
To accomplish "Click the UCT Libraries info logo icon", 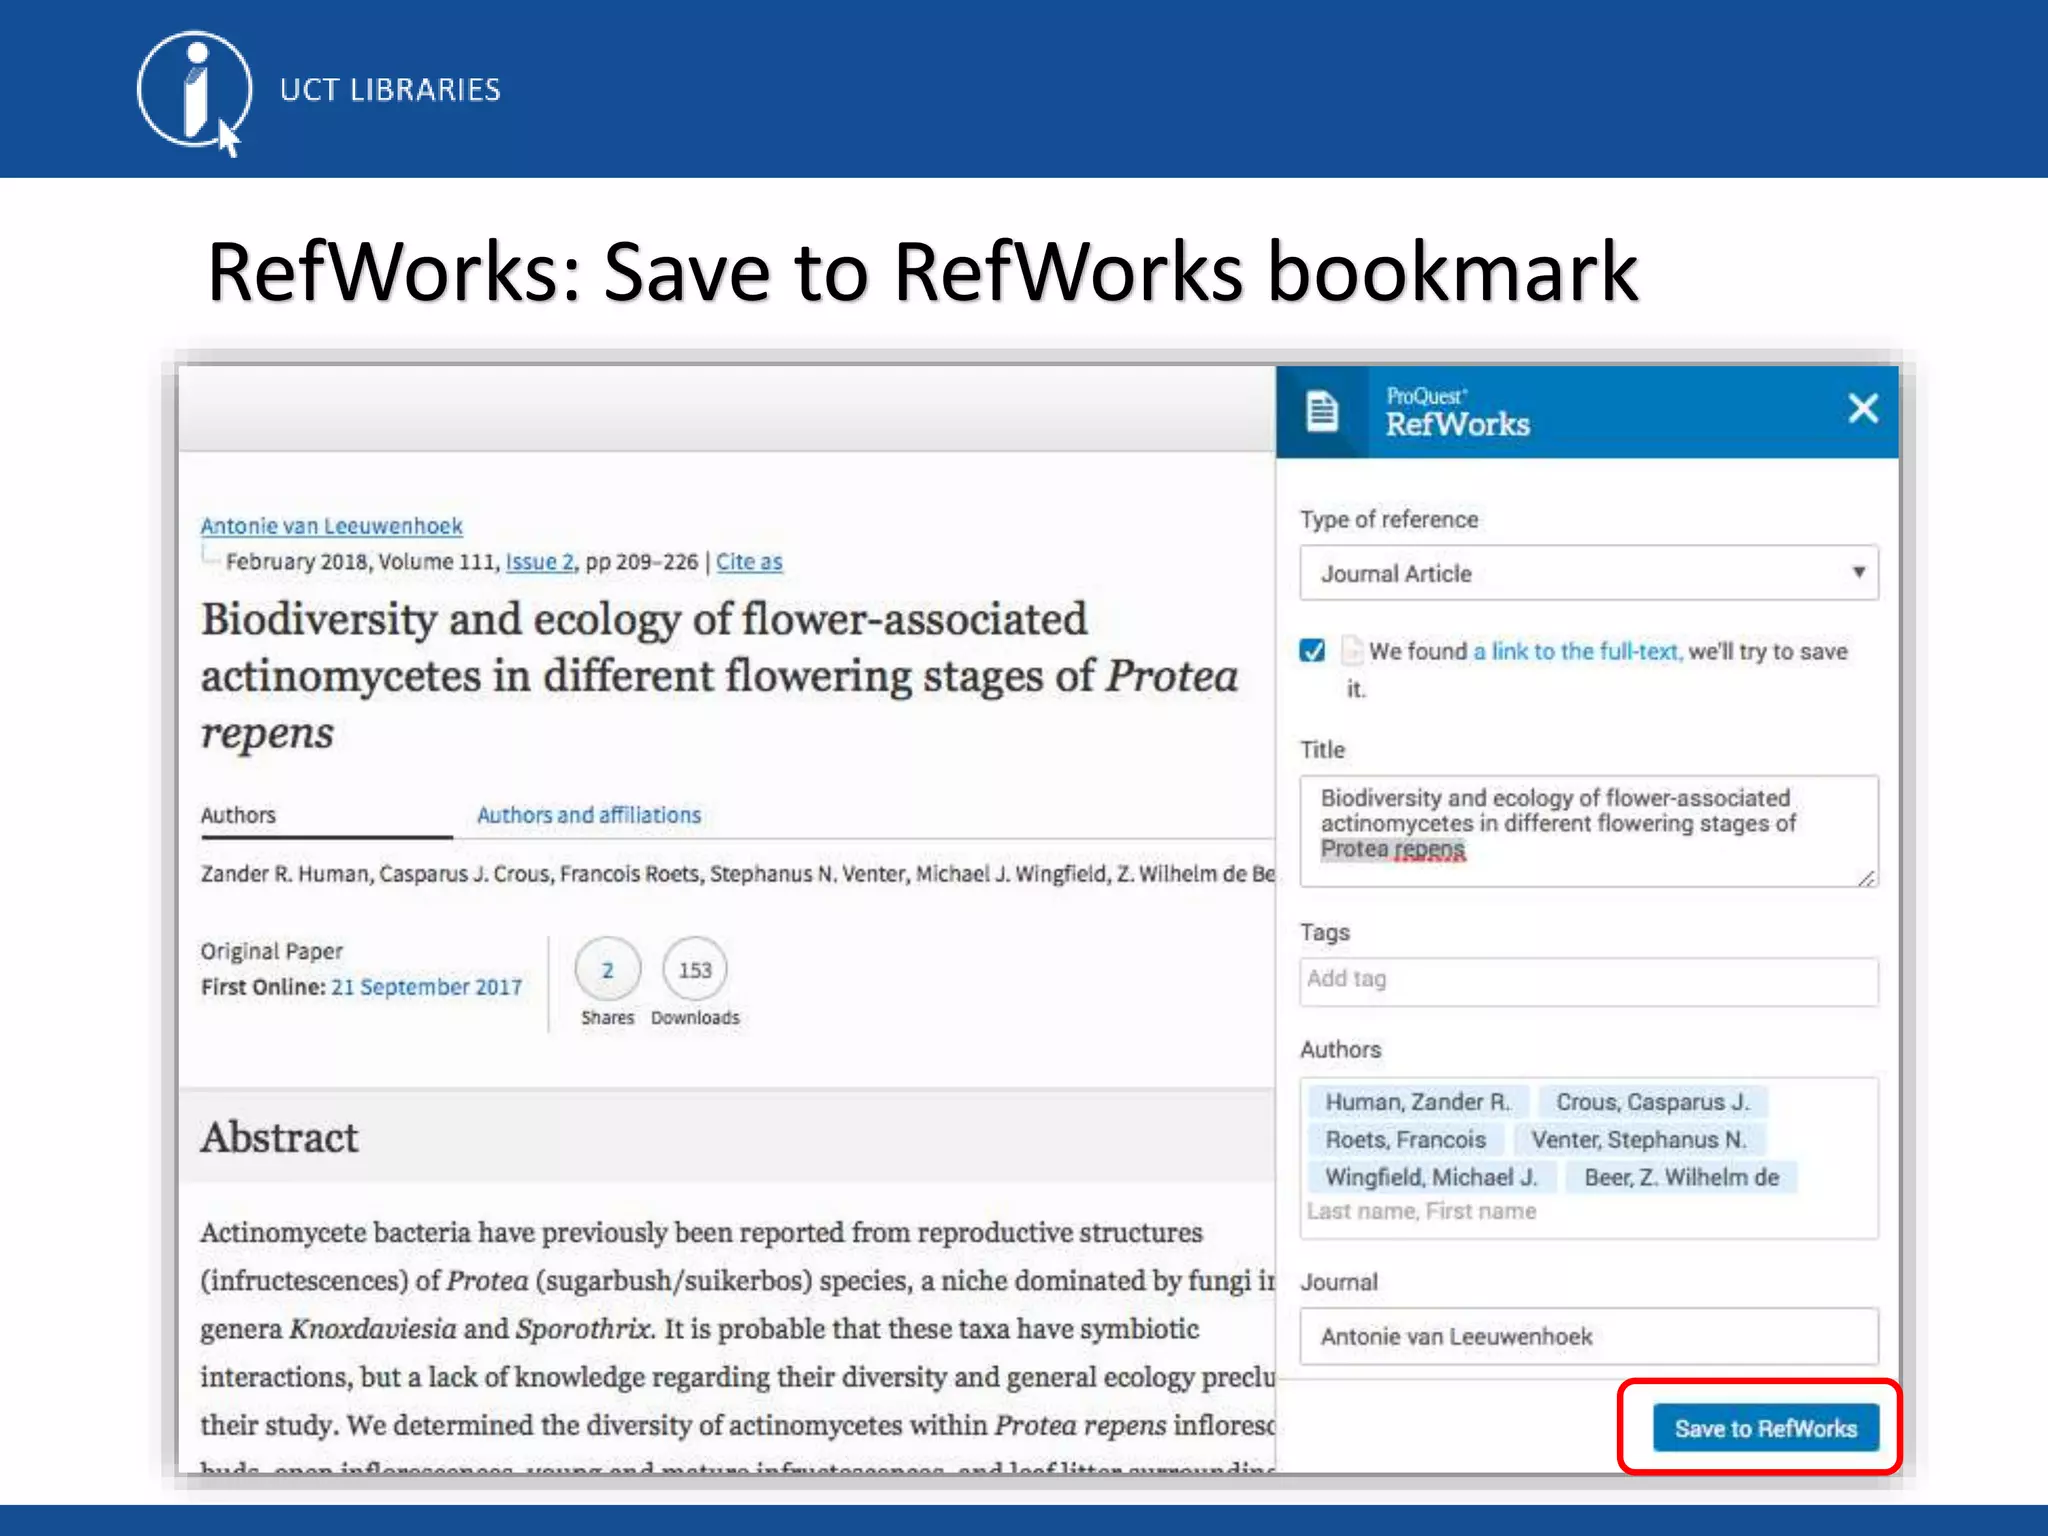I will click(x=195, y=92).
